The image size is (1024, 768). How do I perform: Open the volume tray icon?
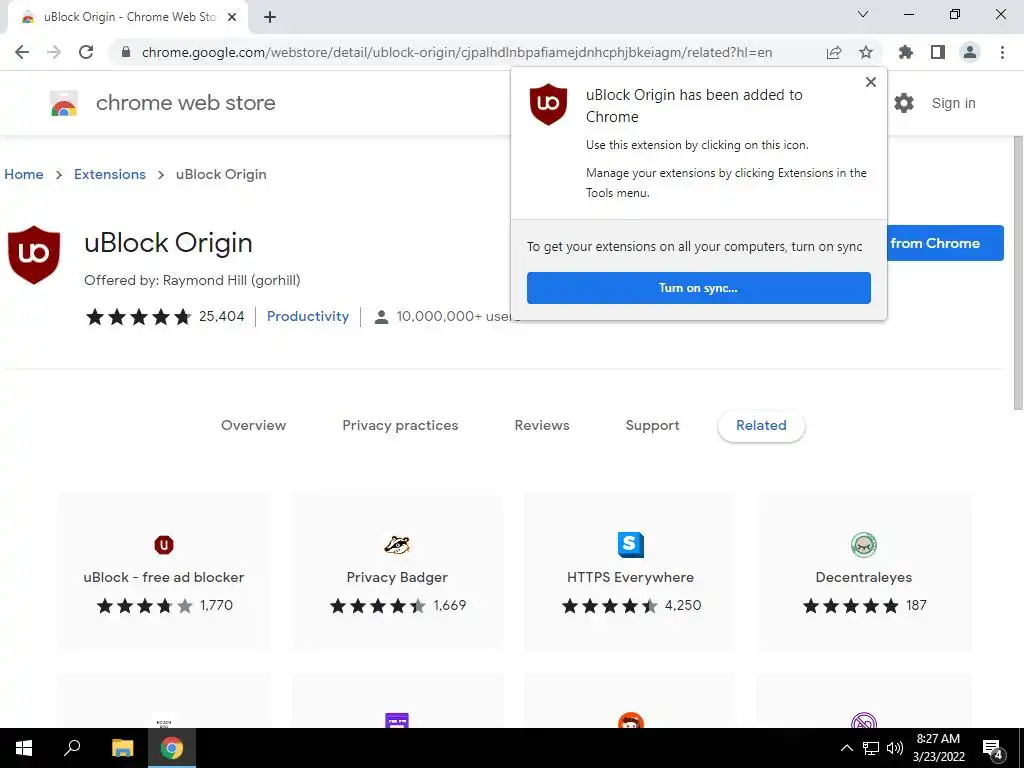895,748
